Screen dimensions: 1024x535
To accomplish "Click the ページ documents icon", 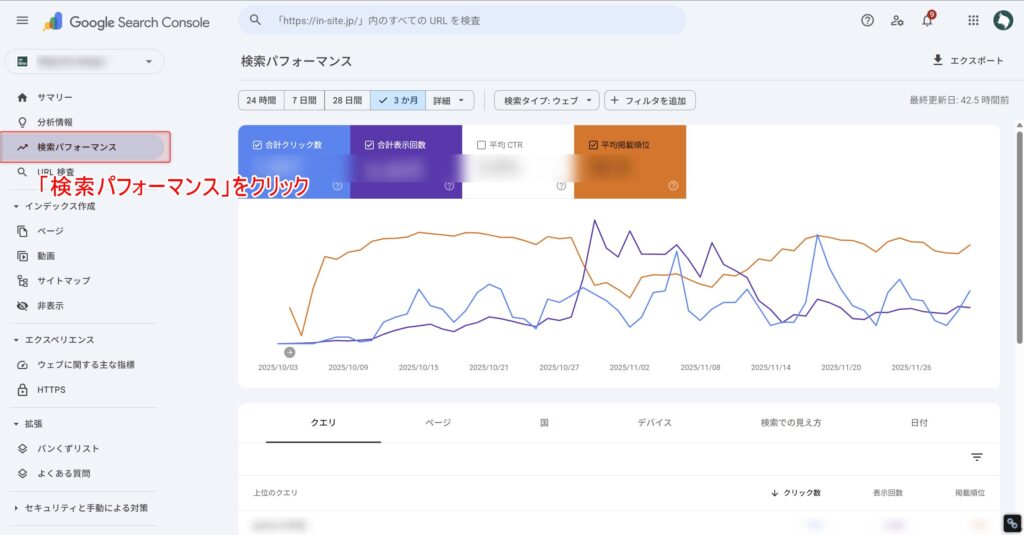I will click(22, 231).
